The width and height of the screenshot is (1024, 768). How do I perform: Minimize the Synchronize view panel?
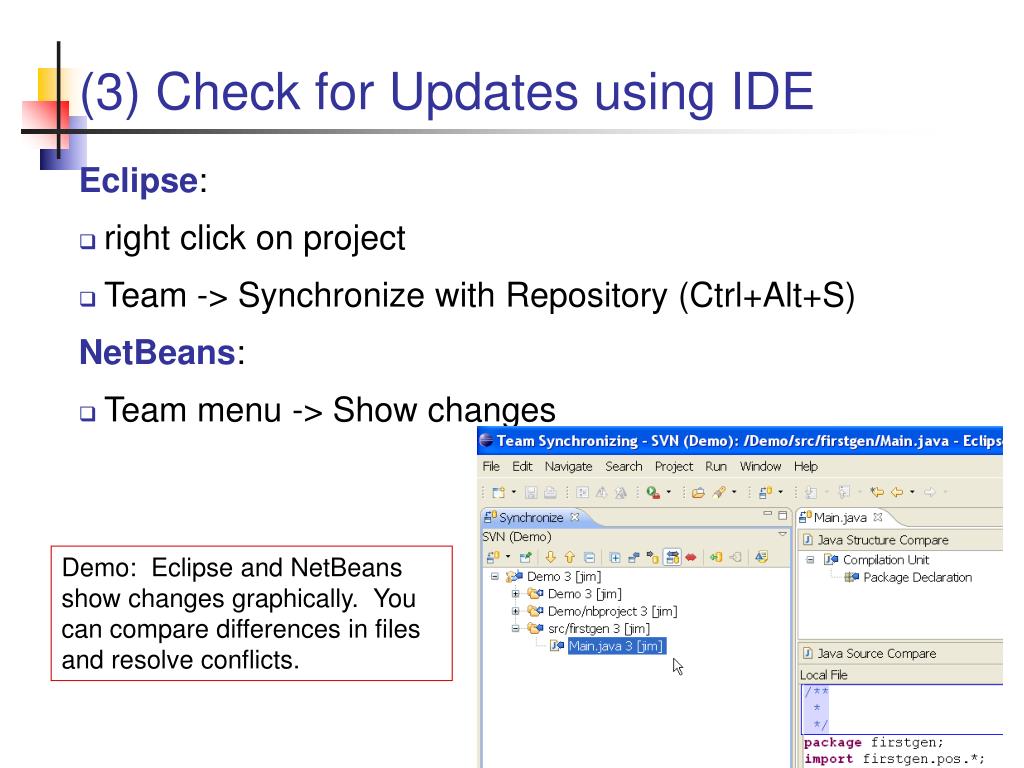tap(767, 513)
